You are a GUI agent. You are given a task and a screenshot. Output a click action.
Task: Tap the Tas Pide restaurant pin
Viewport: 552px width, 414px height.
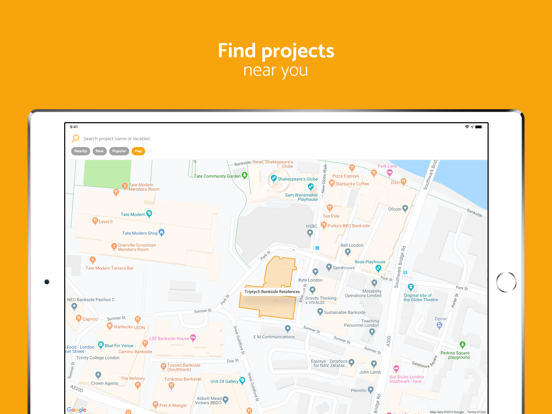tap(330, 208)
